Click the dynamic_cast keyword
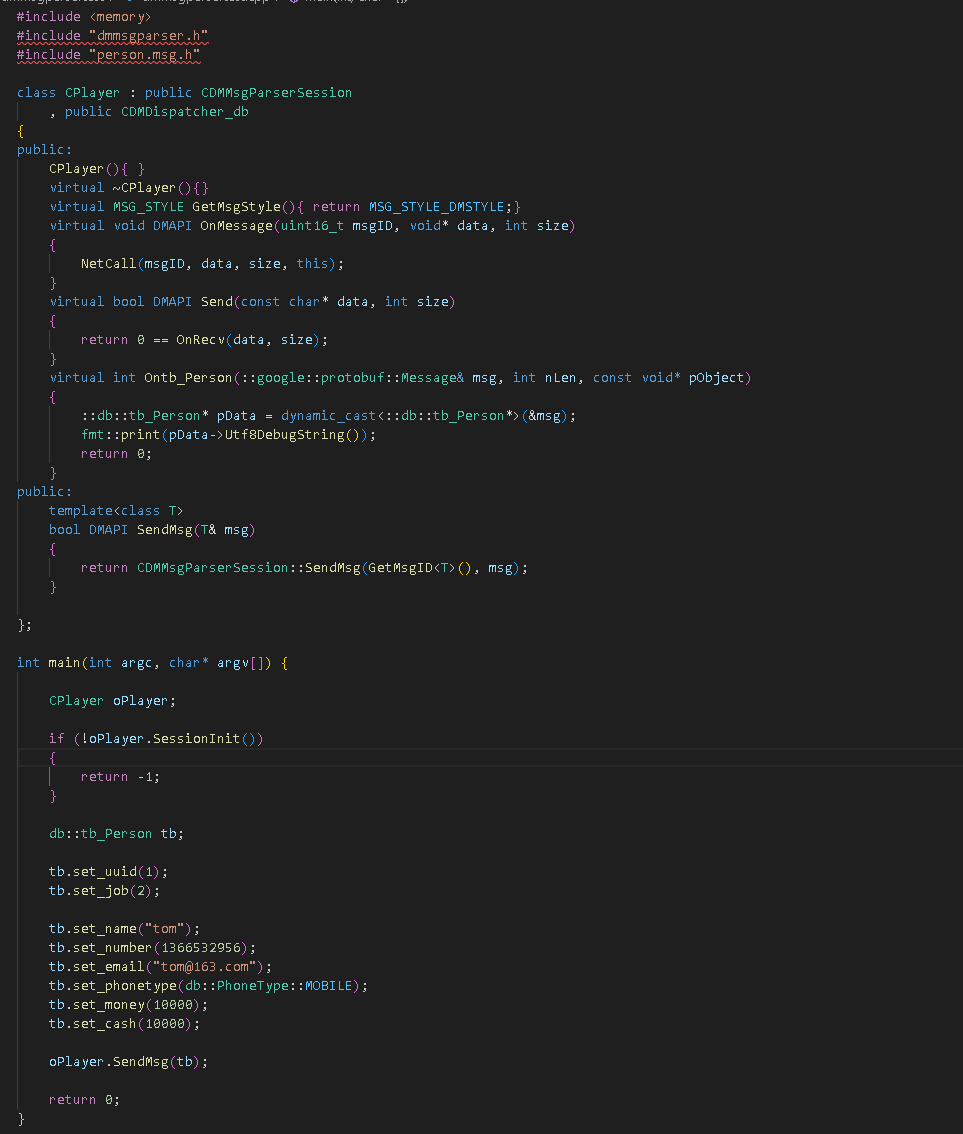Viewport: 963px width, 1134px height. coord(328,416)
